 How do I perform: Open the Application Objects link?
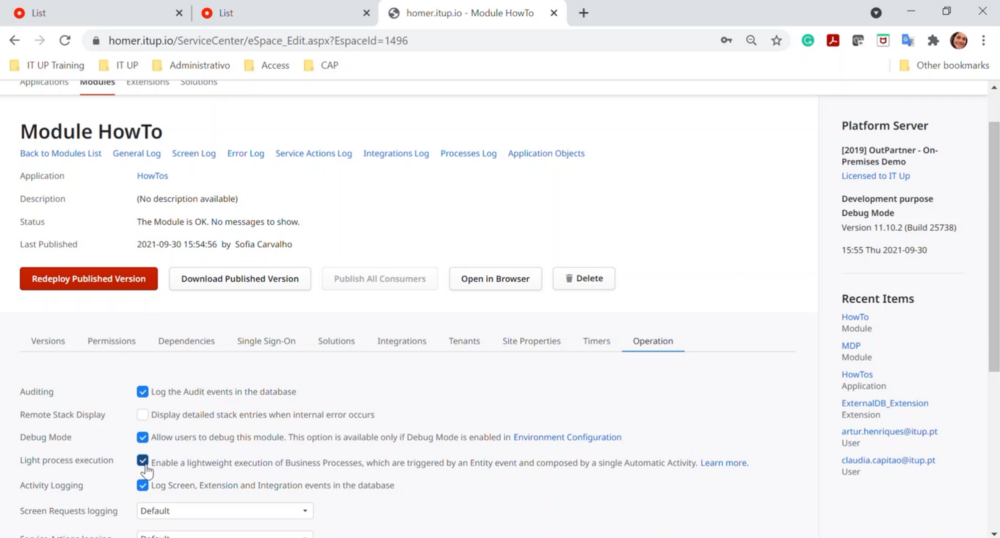point(546,154)
